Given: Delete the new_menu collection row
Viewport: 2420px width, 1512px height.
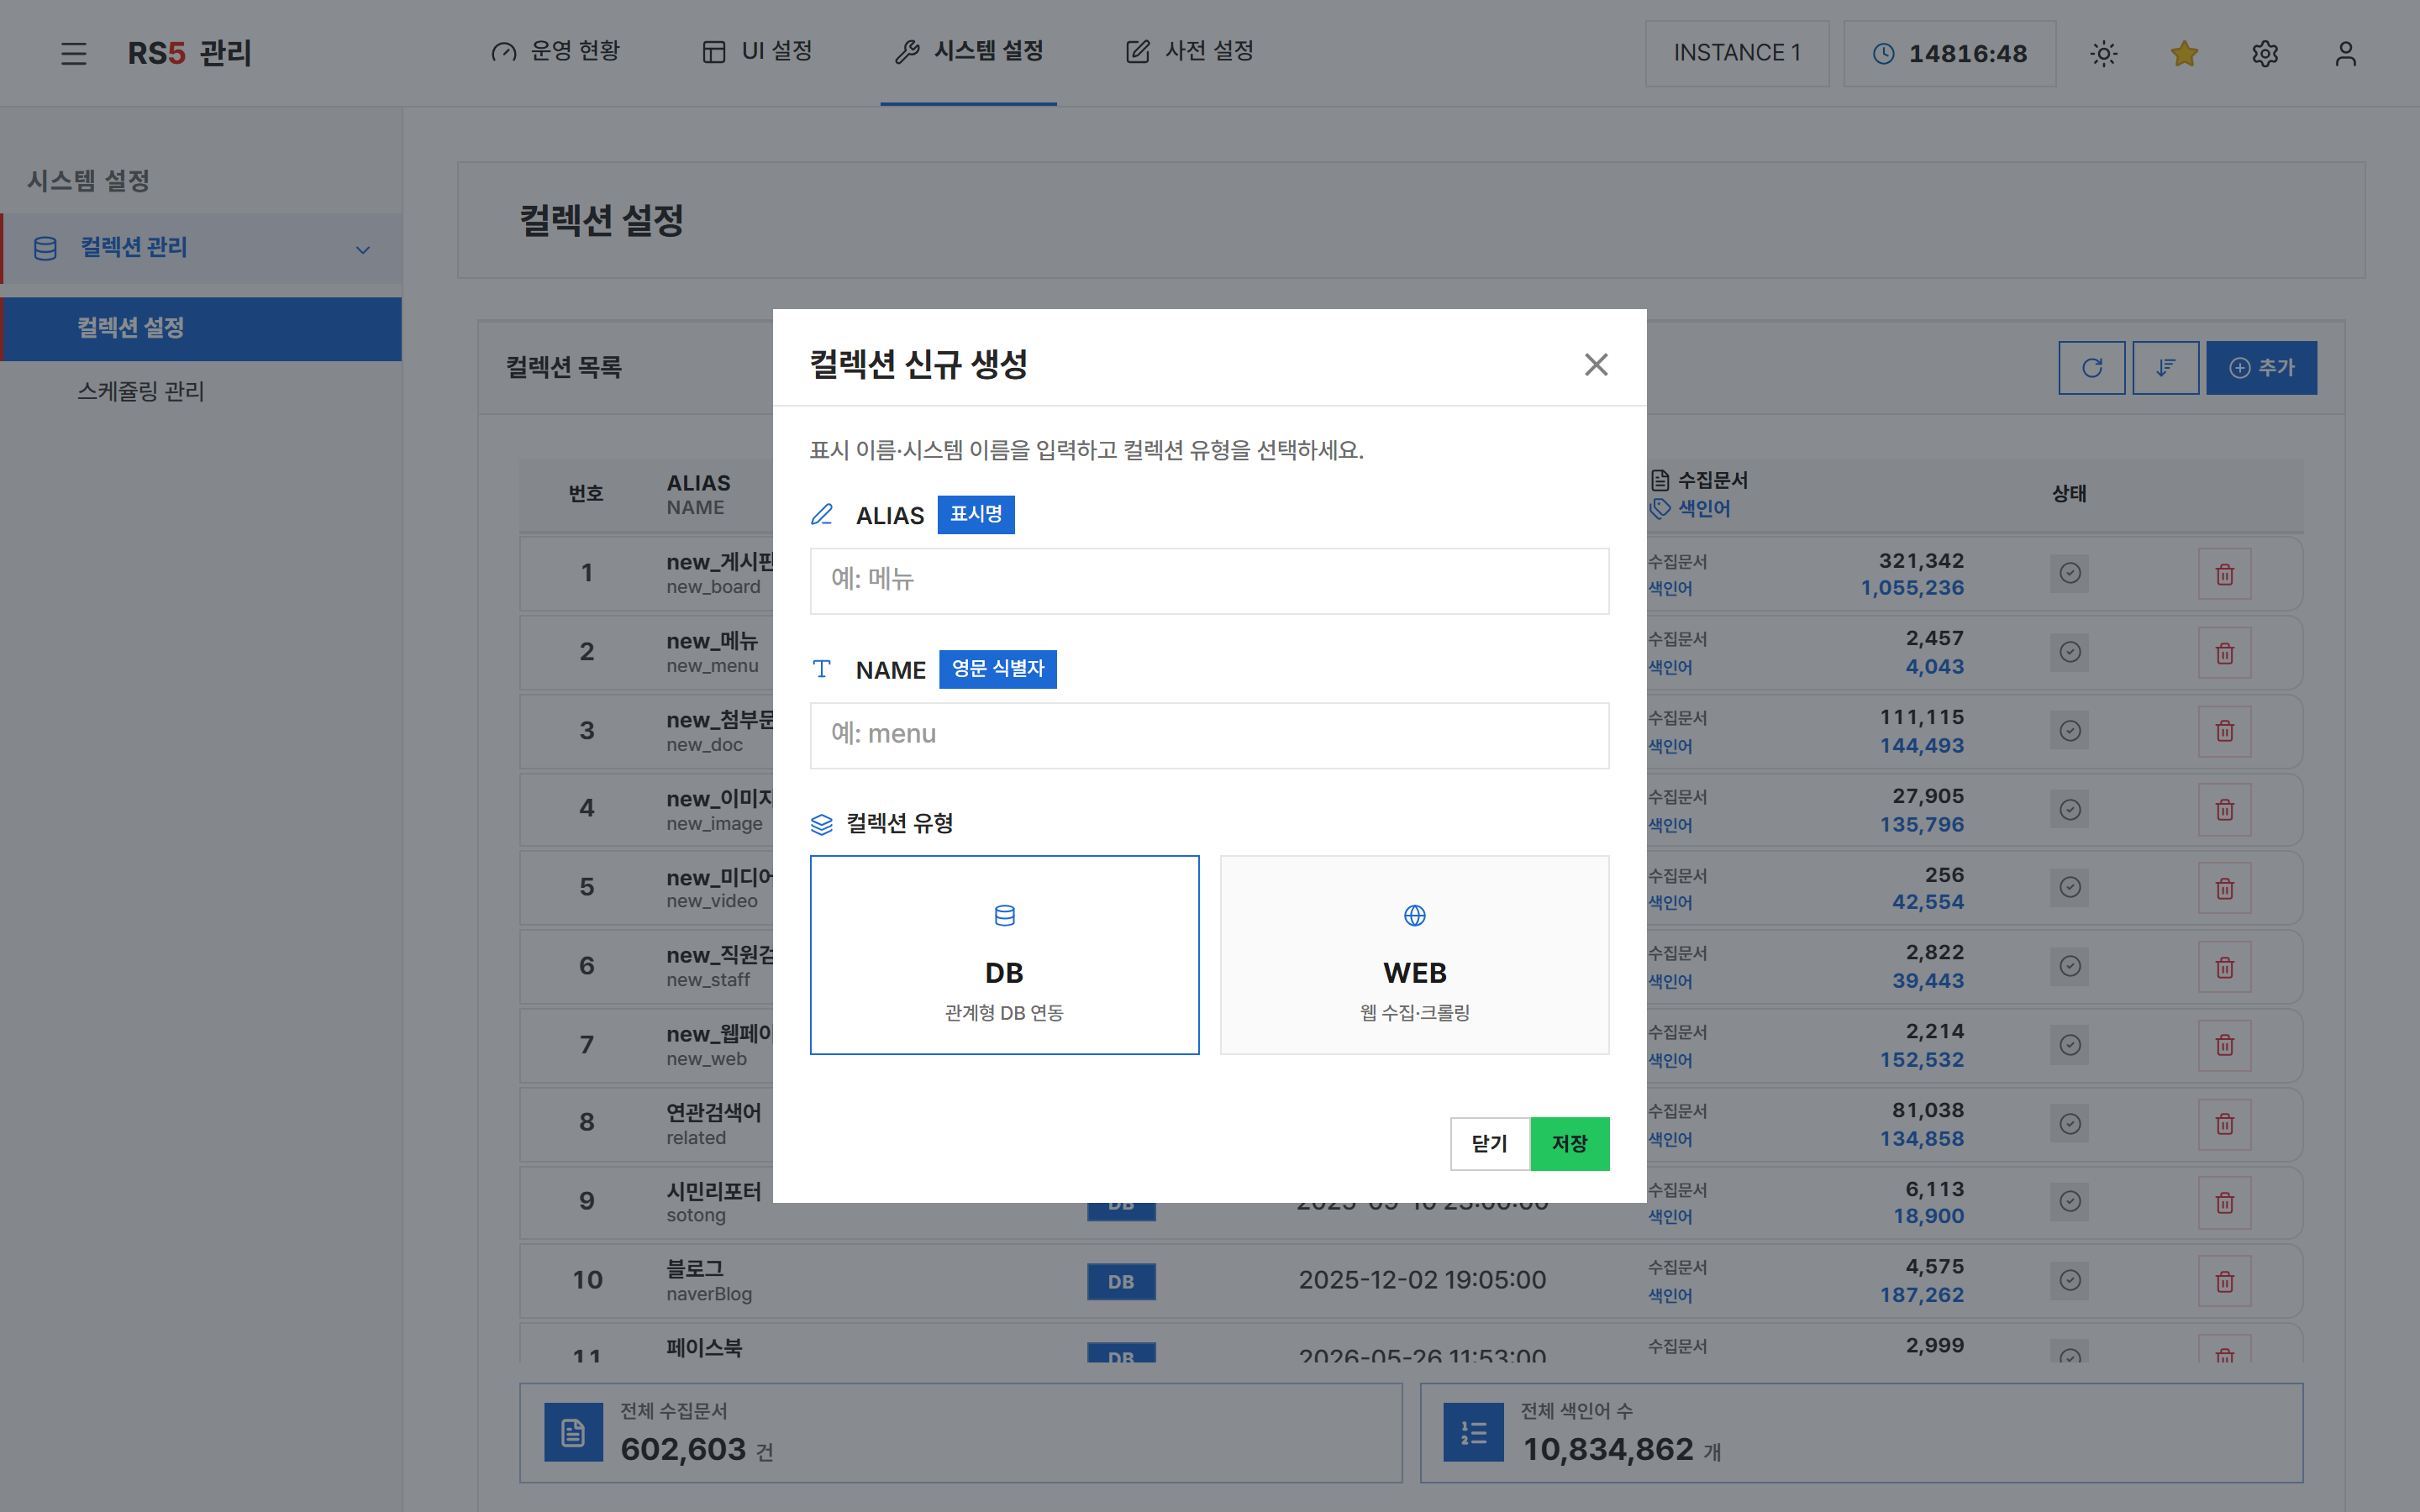Looking at the screenshot, I should [x=2224, y=653].
